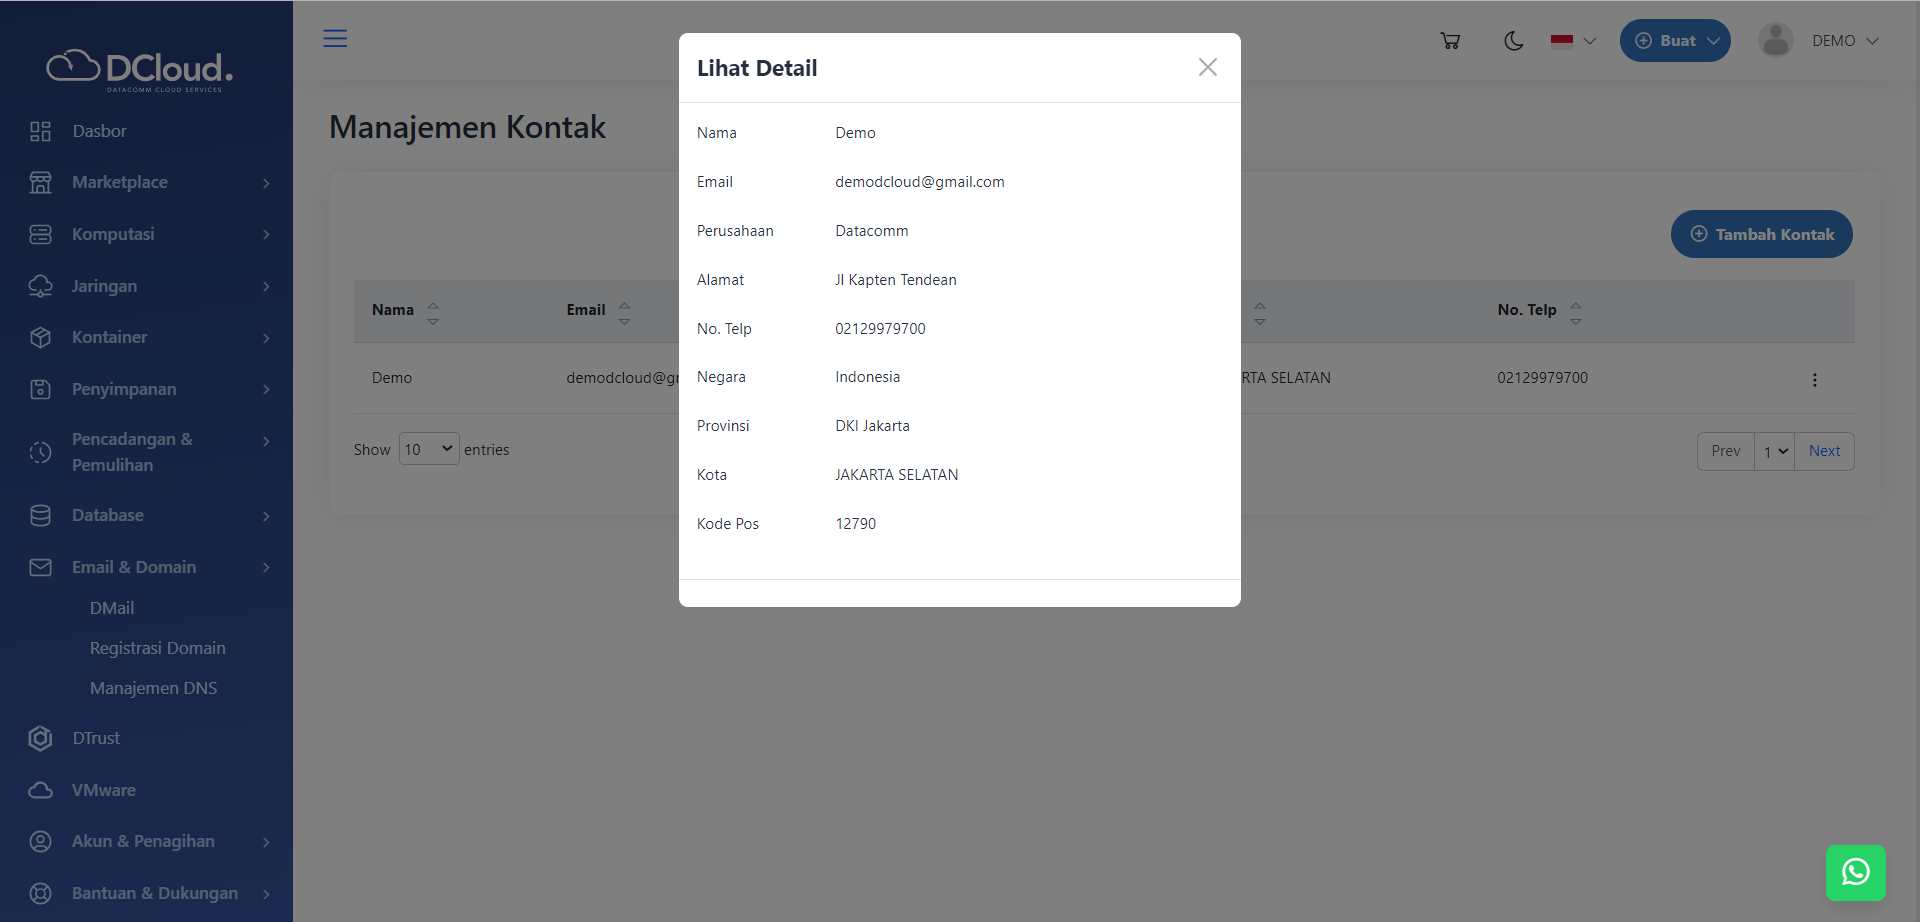Screen dimensions: 1920x922
Task: Toggle the sidebar with the hamburger menu
Action: click(x=335, y=38)
